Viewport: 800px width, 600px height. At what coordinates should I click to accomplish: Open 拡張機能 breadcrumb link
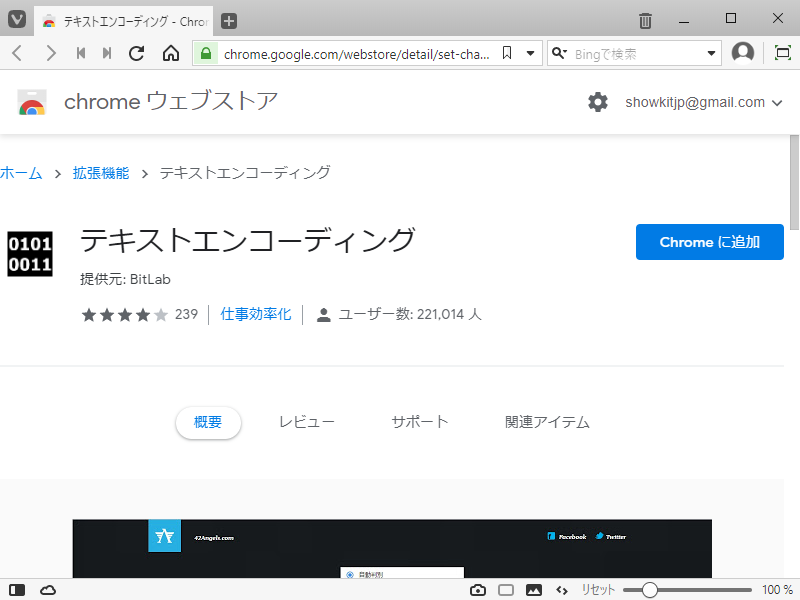pyautogui.click(x=101, y=173)
